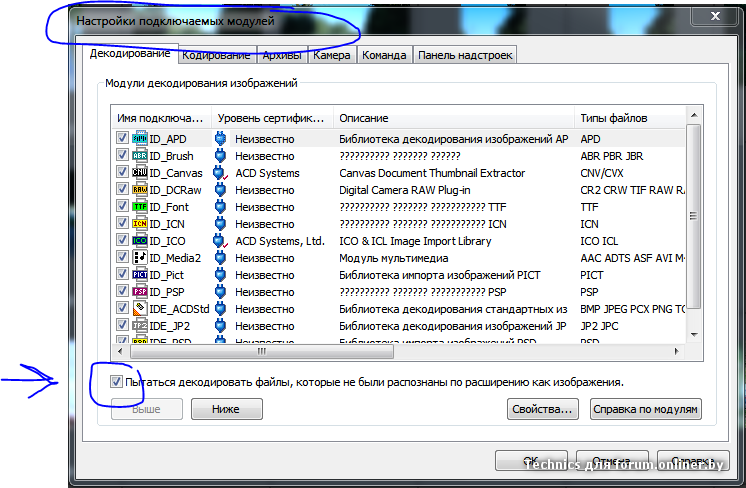
Task: Toggle the ID_Media2 plugin checkbox
Action: coord(122,257)
